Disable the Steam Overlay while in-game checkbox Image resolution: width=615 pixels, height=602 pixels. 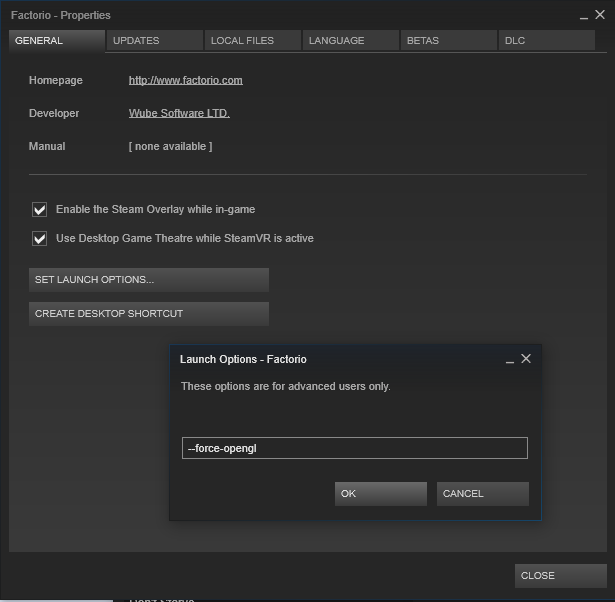click(x=40, y=210)
